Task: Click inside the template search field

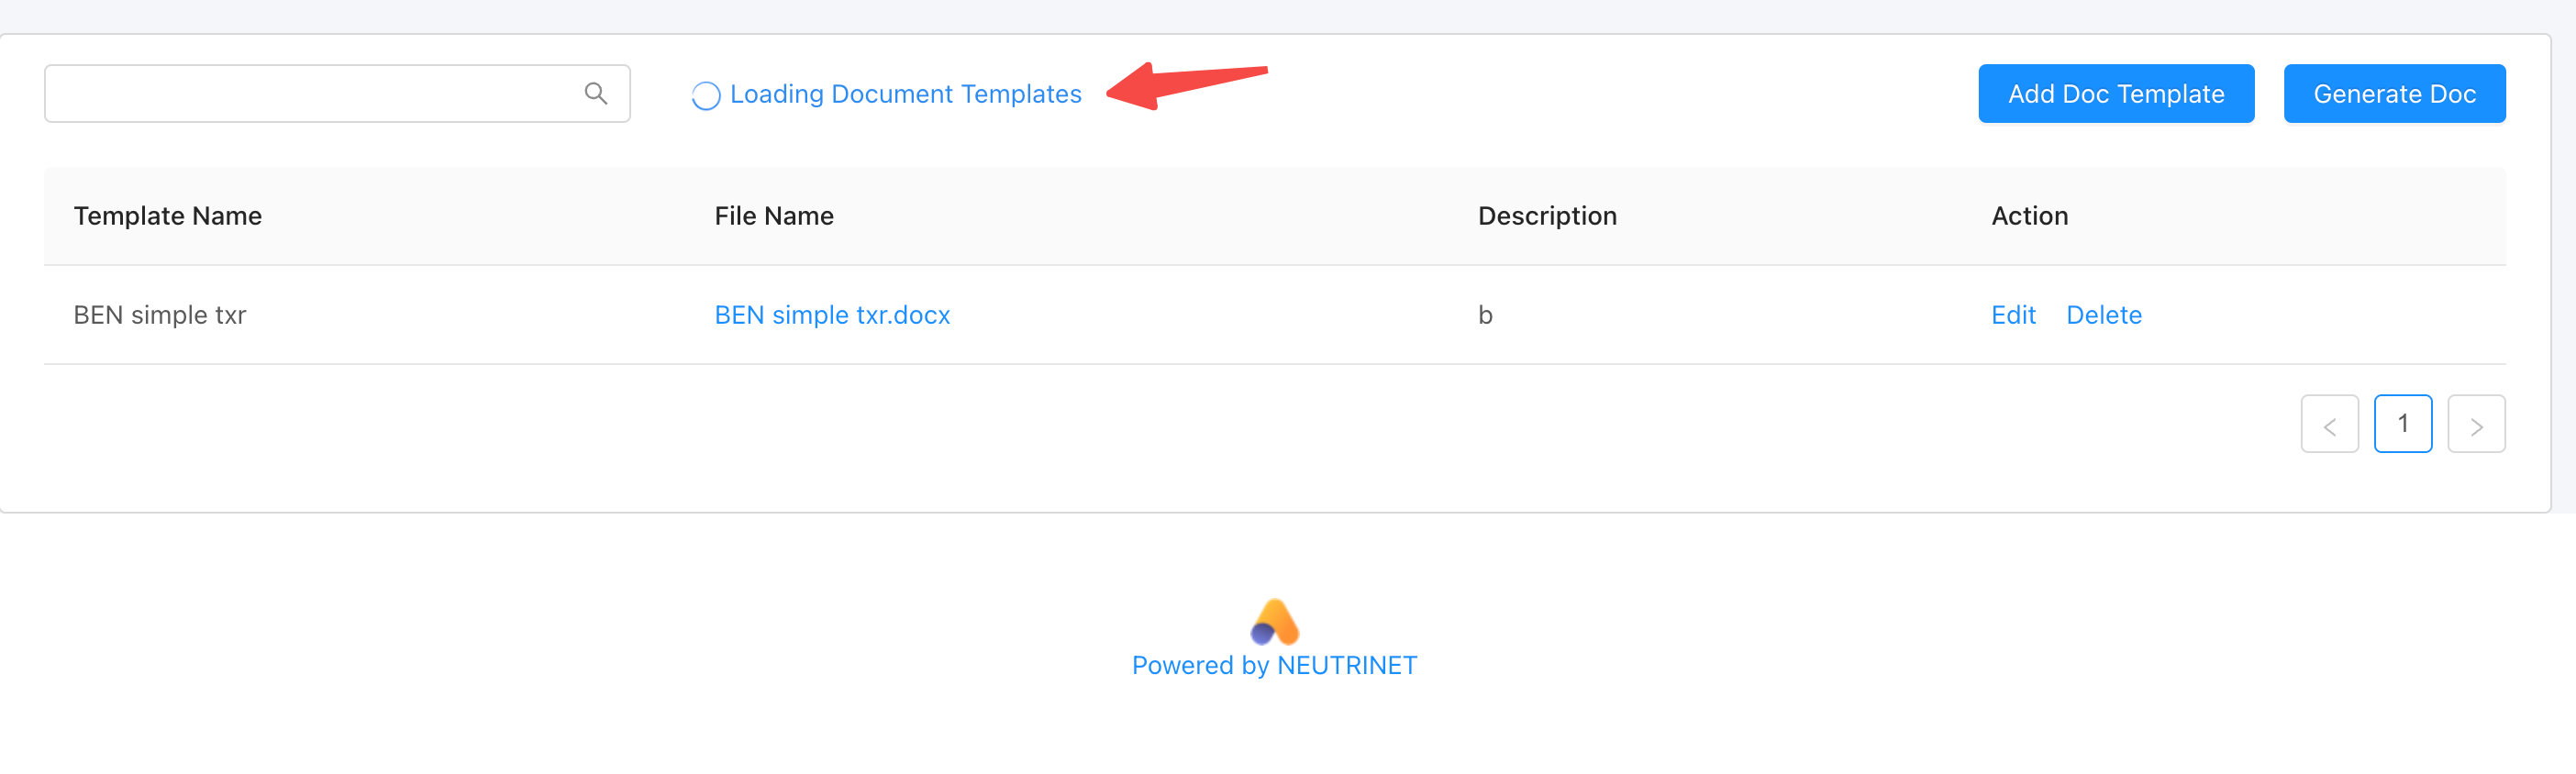Action: pos(310,94)
